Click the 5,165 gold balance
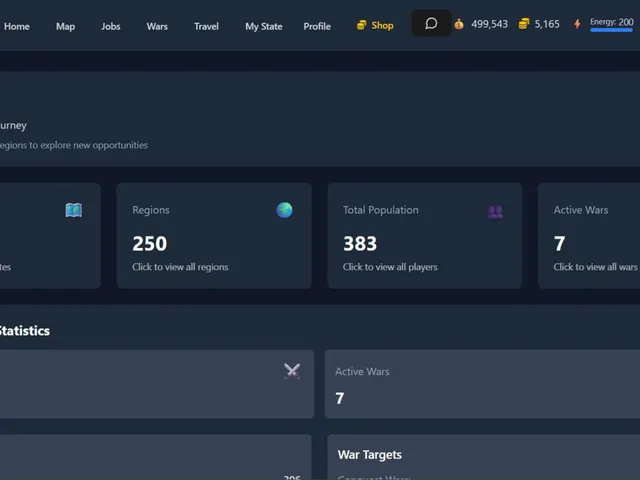Screen dimensions: 640x480 [x=547, y=24]
